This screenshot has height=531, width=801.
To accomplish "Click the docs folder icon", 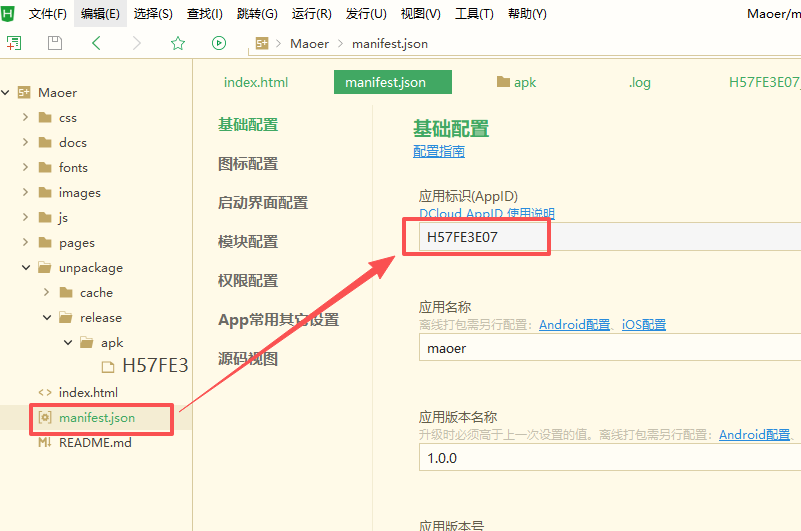I will coord(45,143).
